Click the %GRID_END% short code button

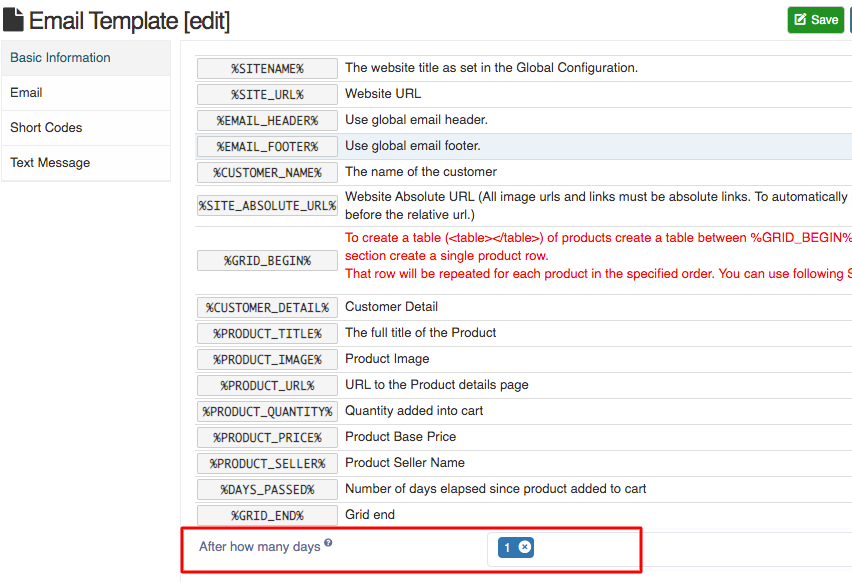(267, 516)
